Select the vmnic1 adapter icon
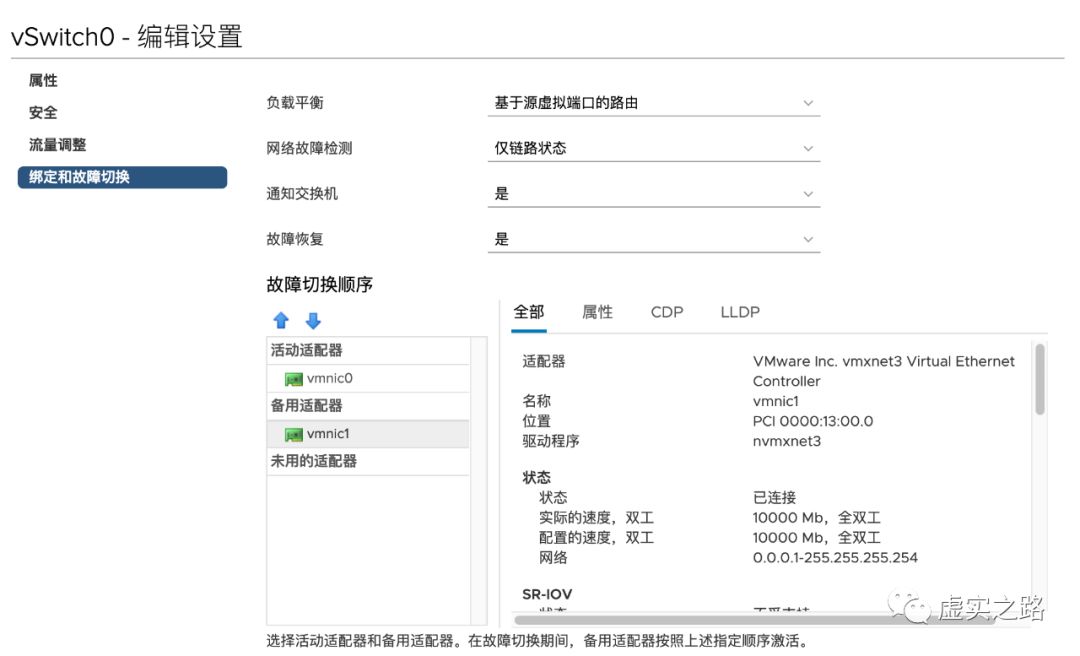 (294, 433)
